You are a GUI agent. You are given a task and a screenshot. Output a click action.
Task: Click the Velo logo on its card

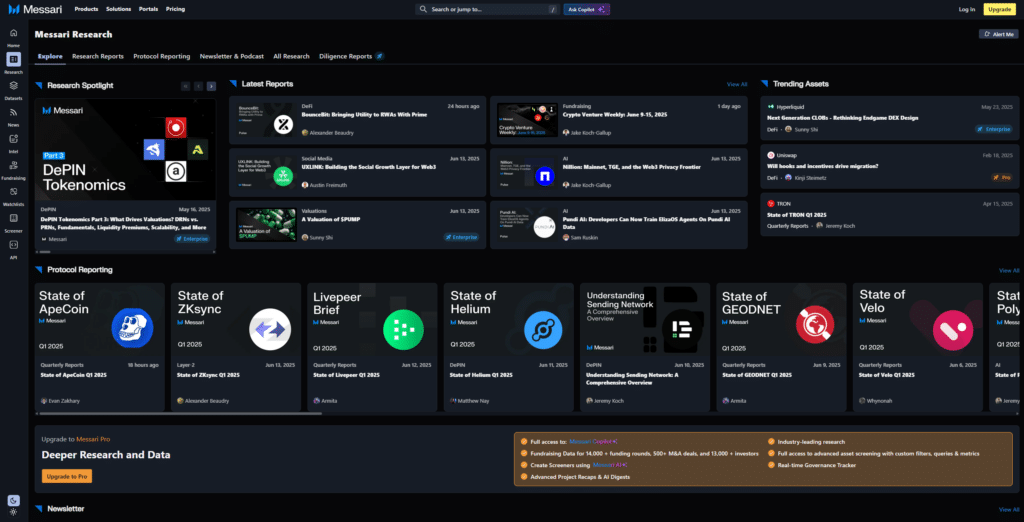953,330
